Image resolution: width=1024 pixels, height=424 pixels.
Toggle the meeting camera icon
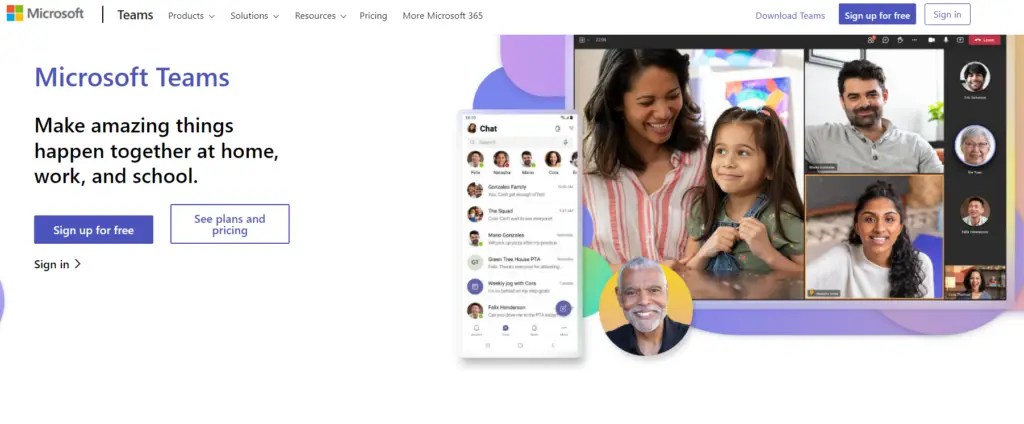click(932, 40)
